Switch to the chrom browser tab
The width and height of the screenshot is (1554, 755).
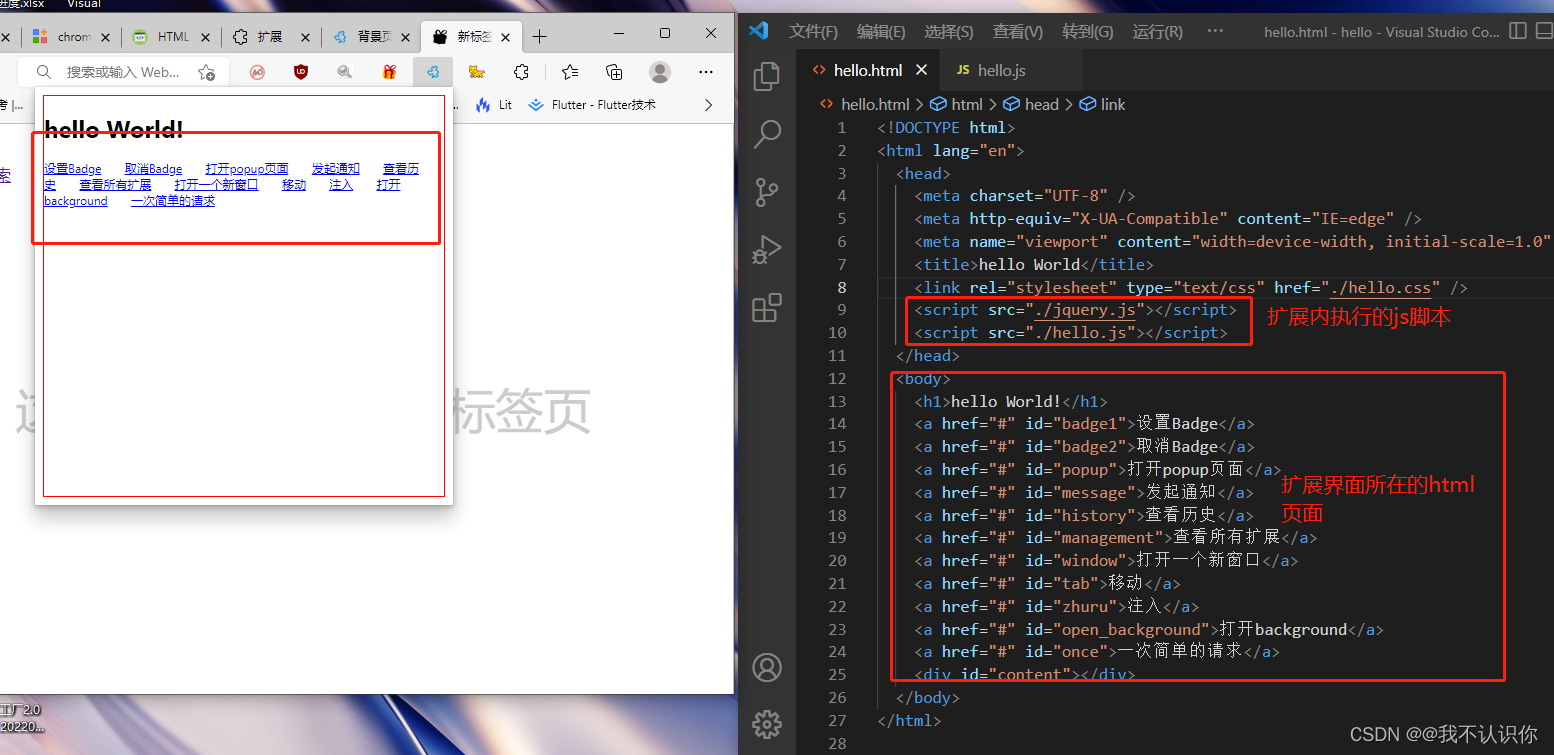[x=70, y=37]
